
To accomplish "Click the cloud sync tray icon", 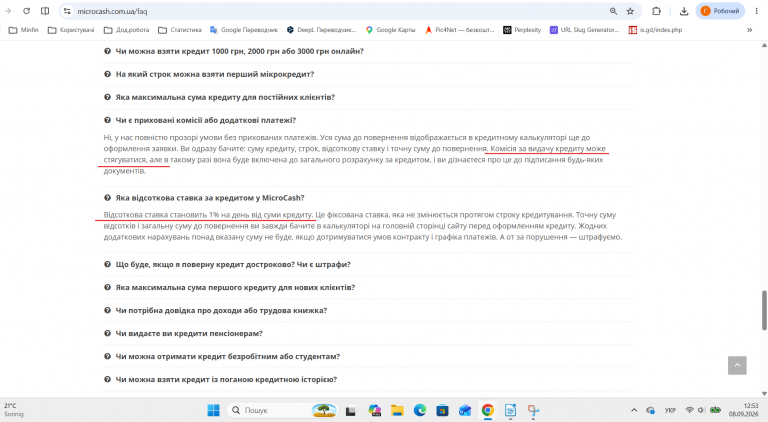I will click(x=650, y=410).
